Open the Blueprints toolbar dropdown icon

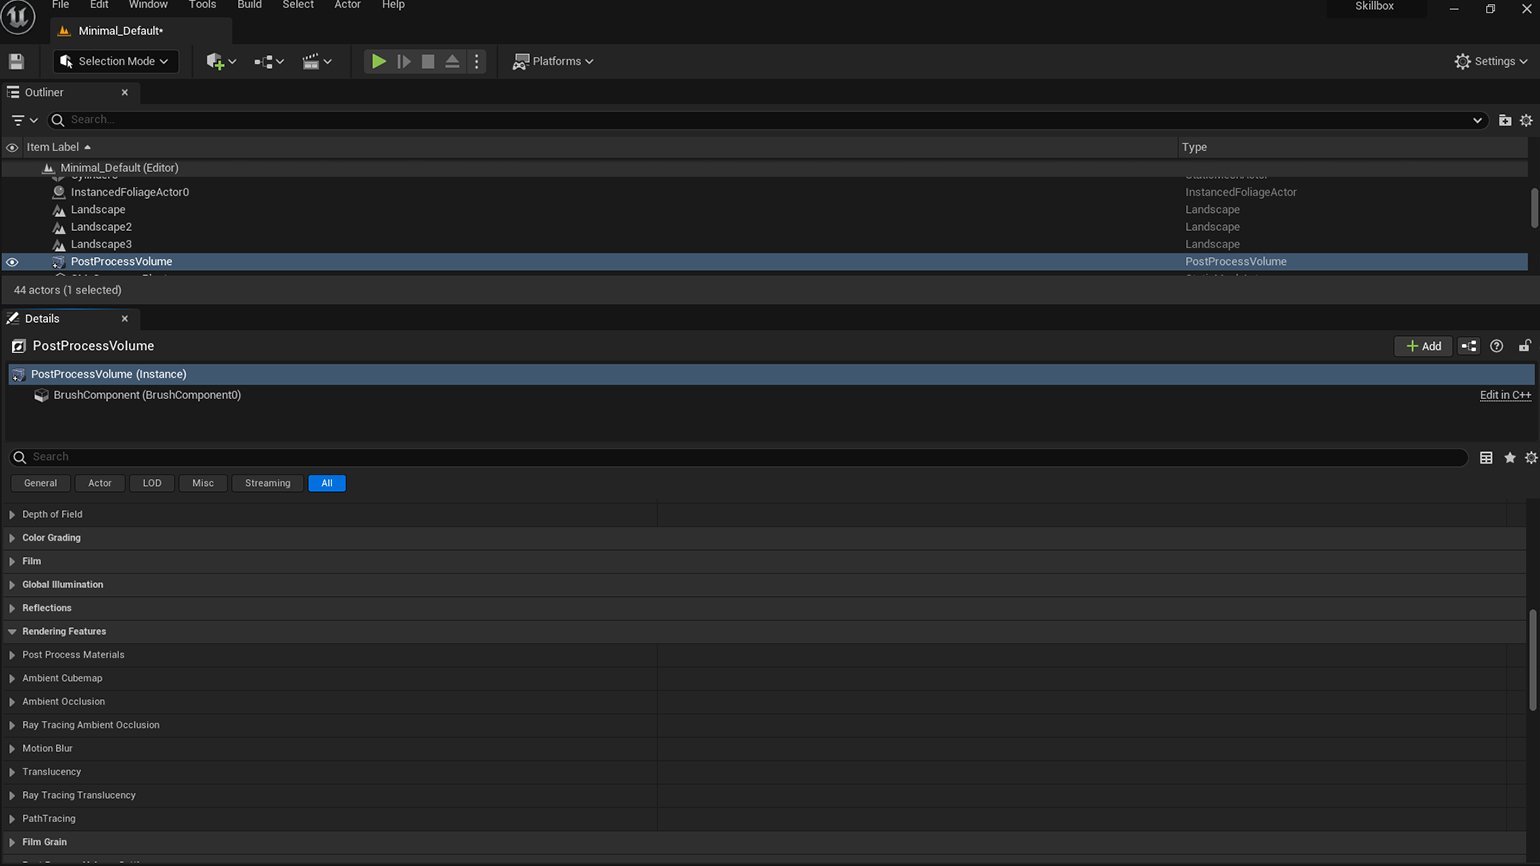[x=268, y=61]
